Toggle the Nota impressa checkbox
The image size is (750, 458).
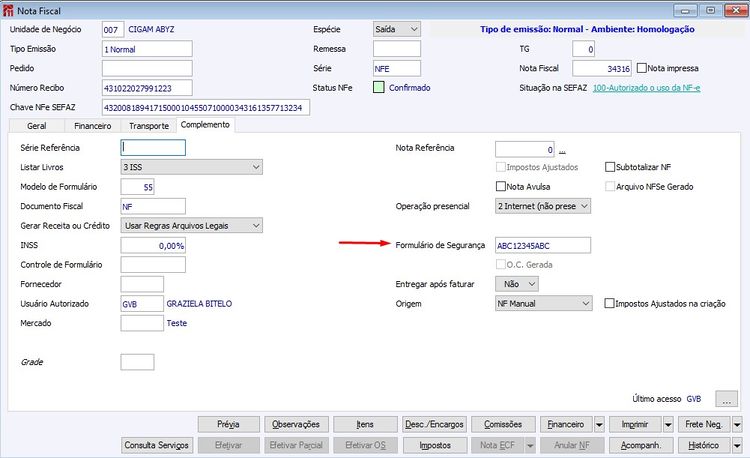coord(642,68)
